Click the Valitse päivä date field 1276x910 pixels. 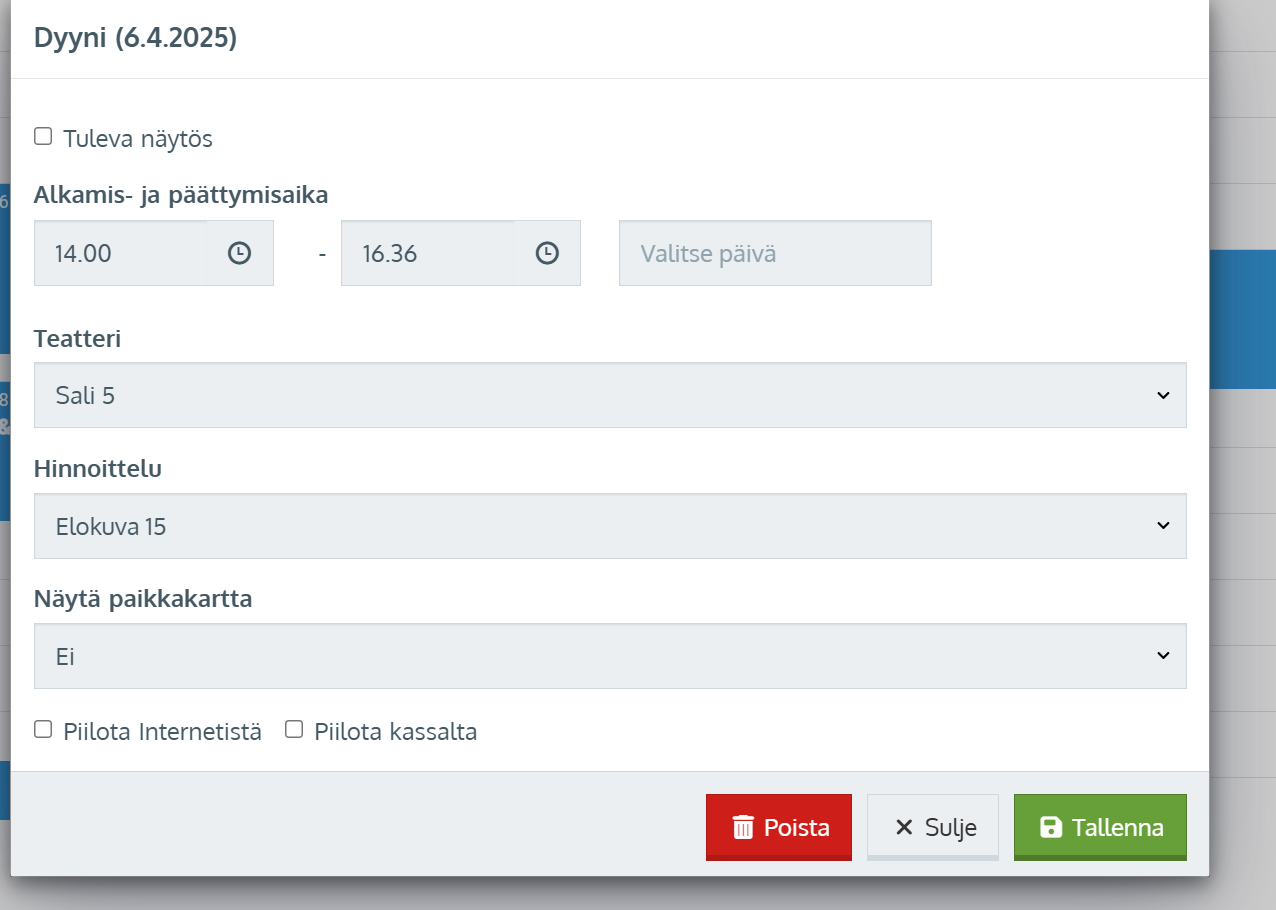tap(775, 253)
